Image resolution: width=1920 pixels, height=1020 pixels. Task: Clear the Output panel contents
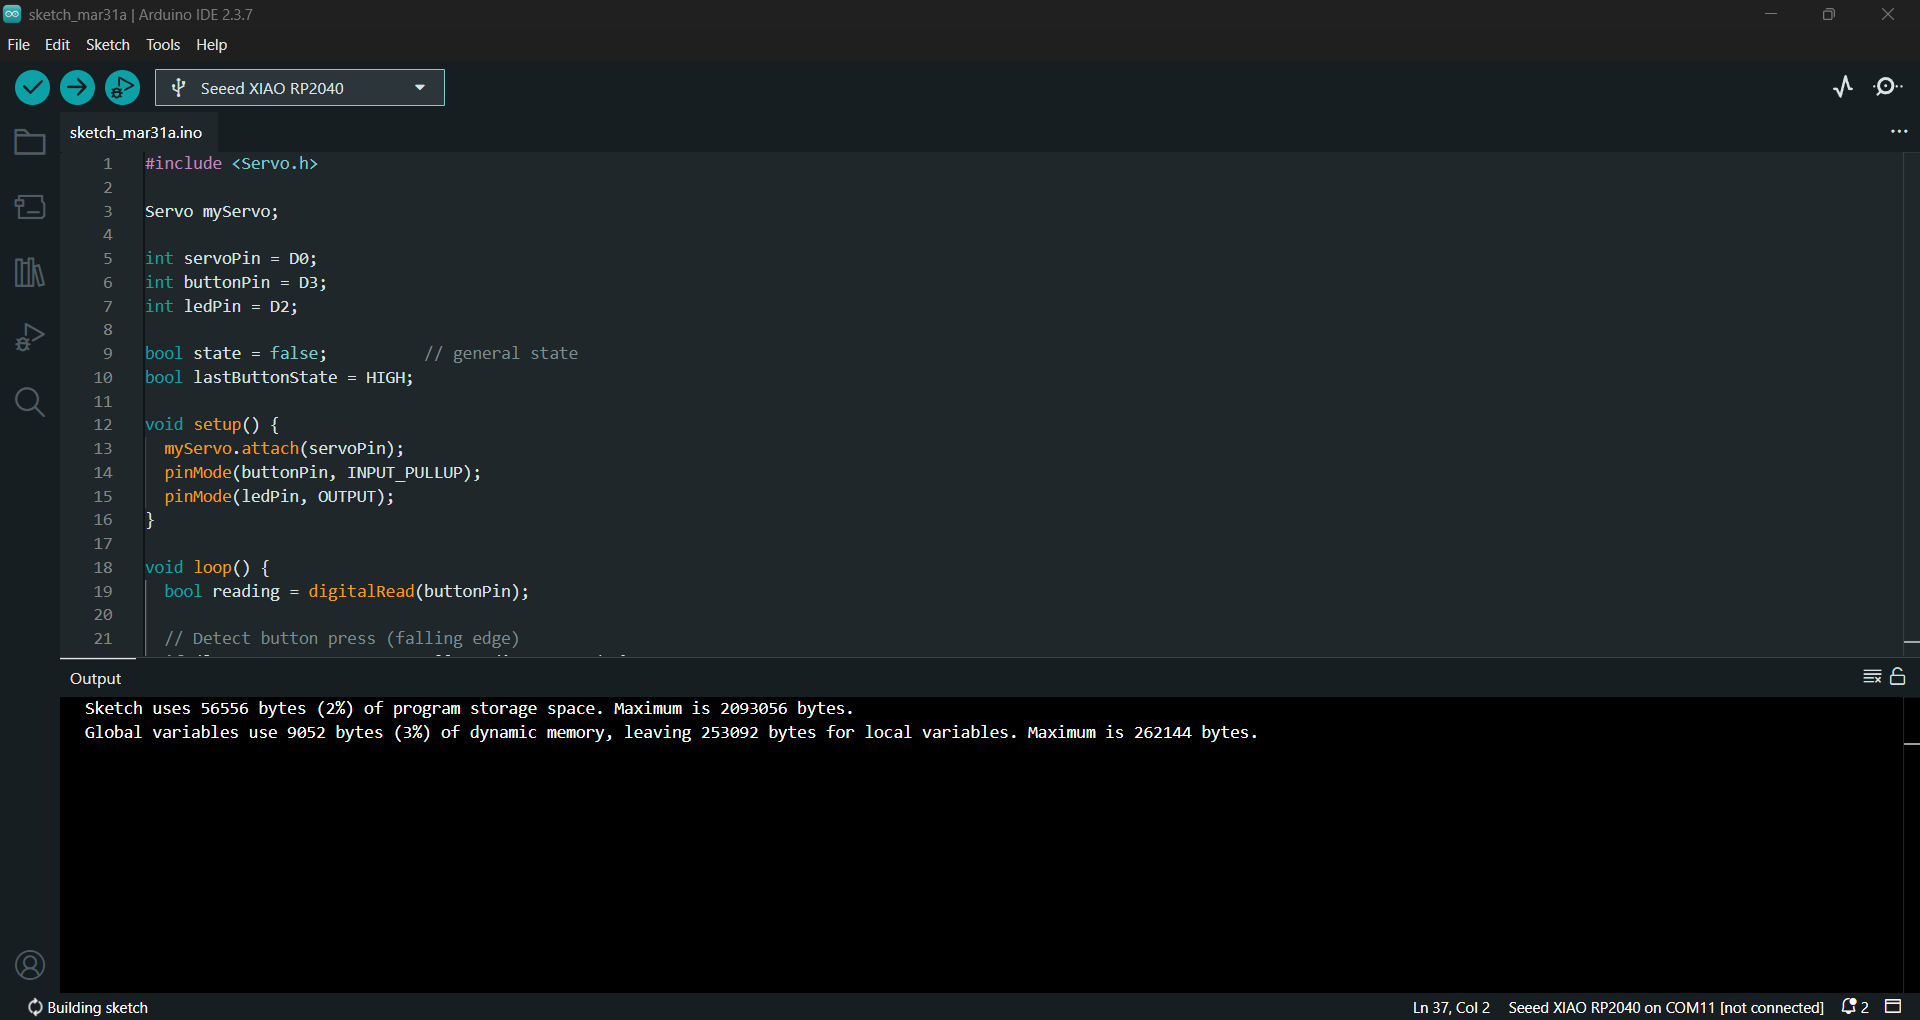pos(1872,677)
